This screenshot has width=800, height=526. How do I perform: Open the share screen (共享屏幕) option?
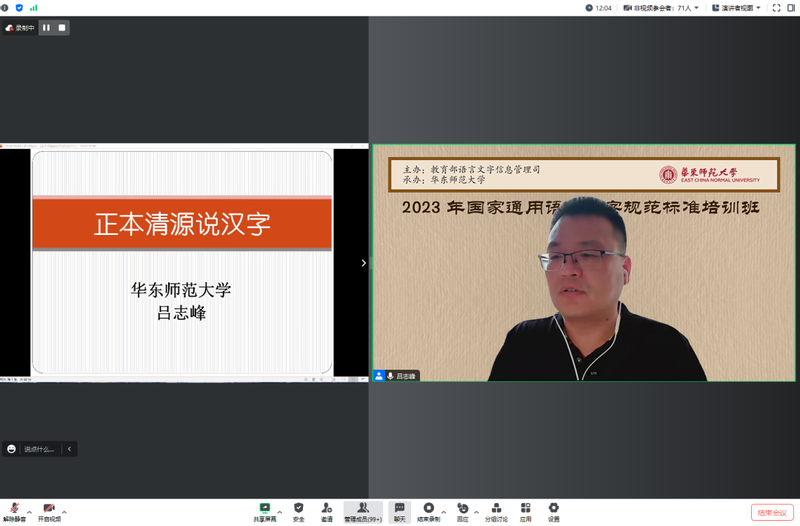(x=265, y=510)
